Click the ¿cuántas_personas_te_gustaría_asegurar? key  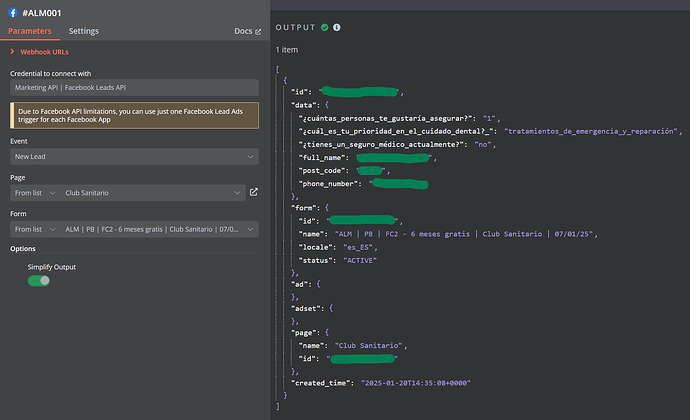(385, 118)
